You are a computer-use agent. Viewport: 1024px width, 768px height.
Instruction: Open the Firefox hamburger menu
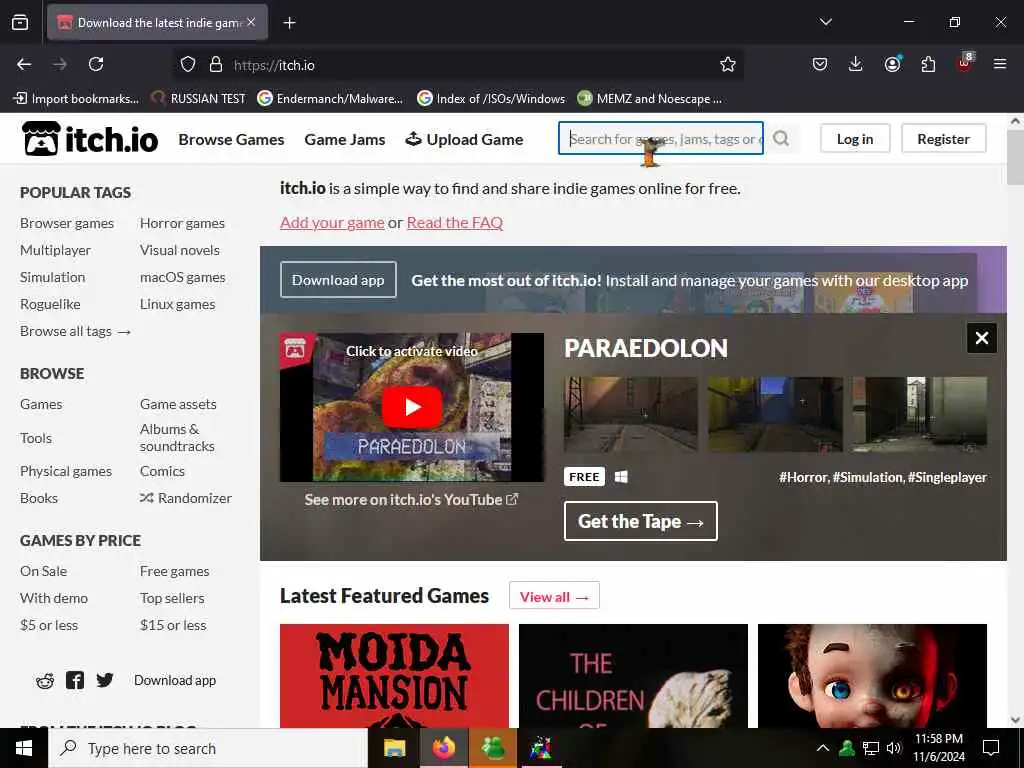pos(1000,64)
